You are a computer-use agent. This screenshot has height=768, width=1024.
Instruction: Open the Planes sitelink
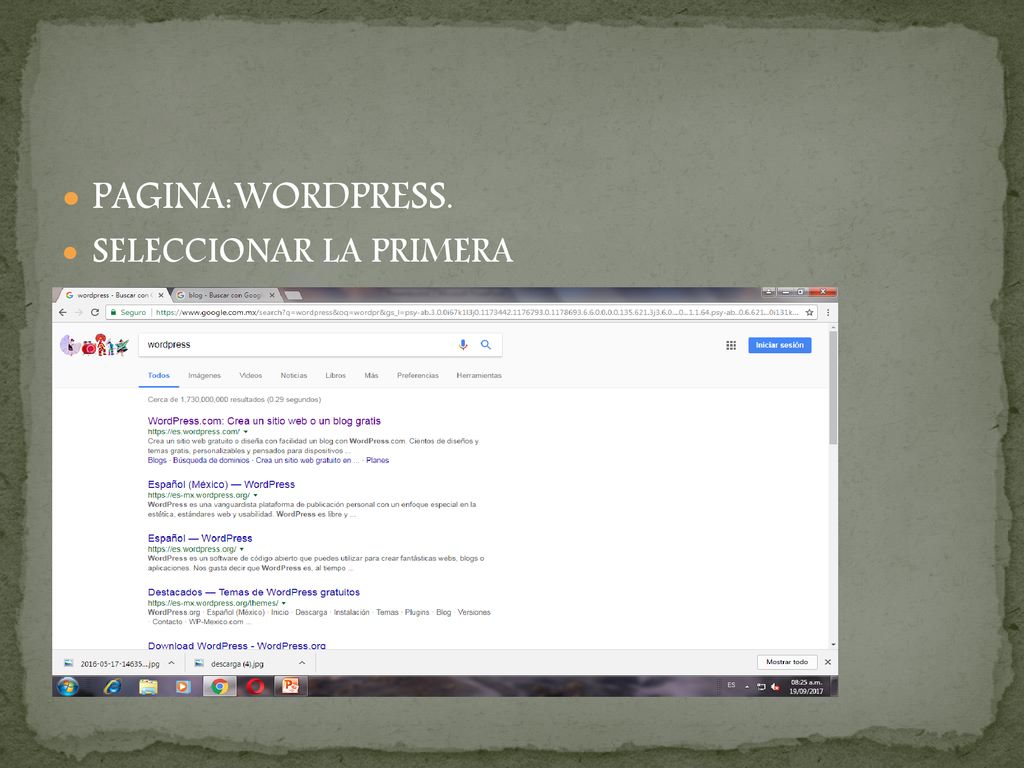click(x=377, y=460)
